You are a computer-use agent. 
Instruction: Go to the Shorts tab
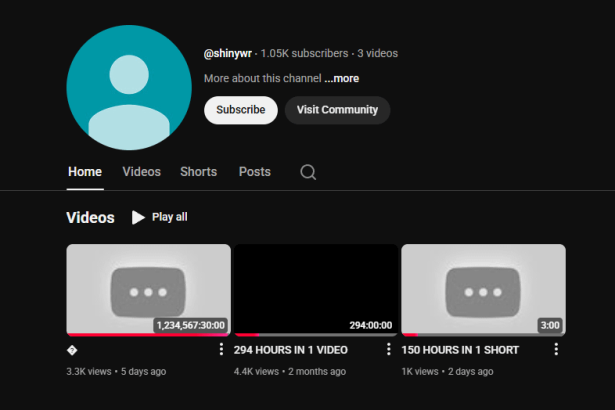click(198, 172)
